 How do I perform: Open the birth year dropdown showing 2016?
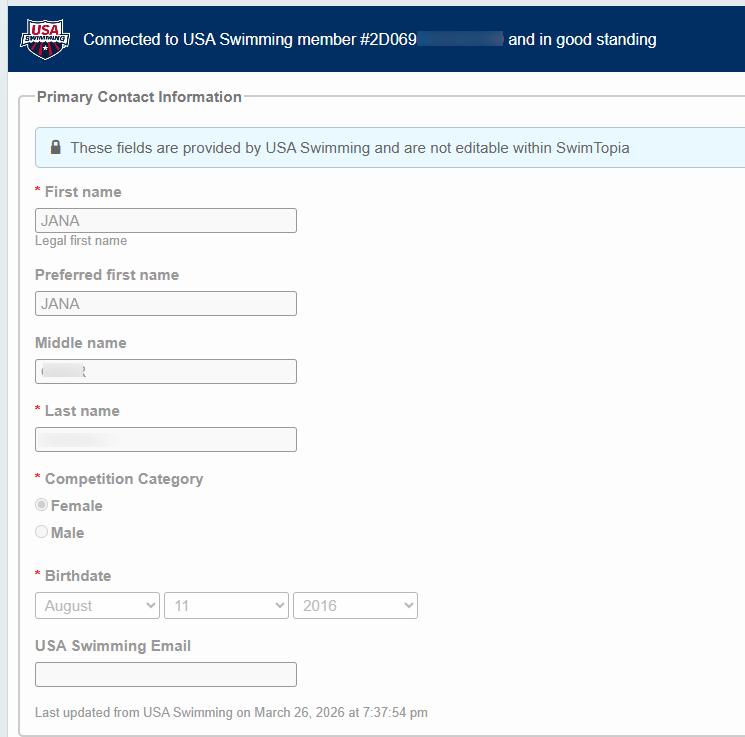[x=355, y=605]
